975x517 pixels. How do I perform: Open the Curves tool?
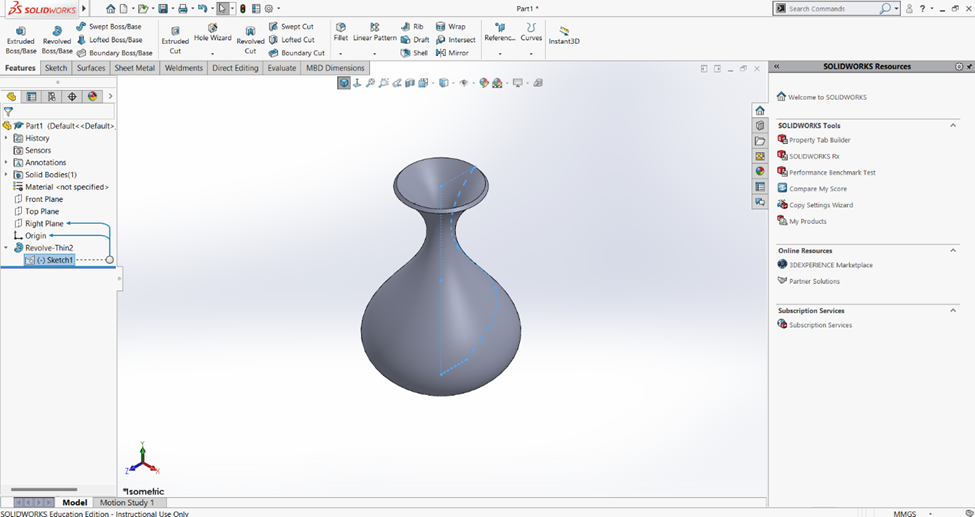[x=531, y=33]
